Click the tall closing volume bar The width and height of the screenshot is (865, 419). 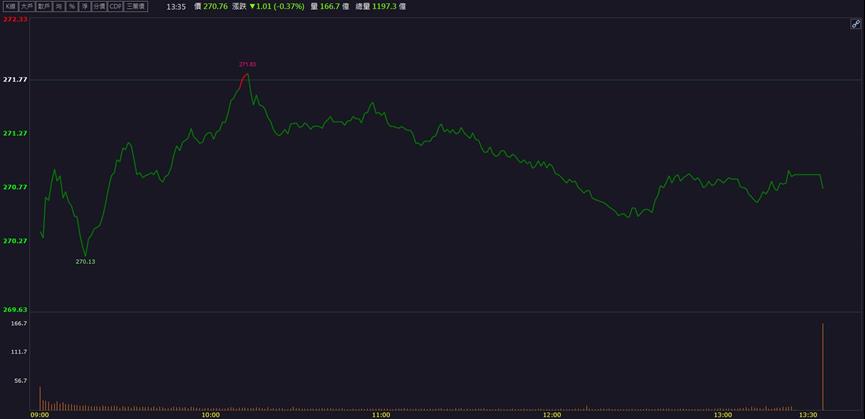tap(823, 367)
